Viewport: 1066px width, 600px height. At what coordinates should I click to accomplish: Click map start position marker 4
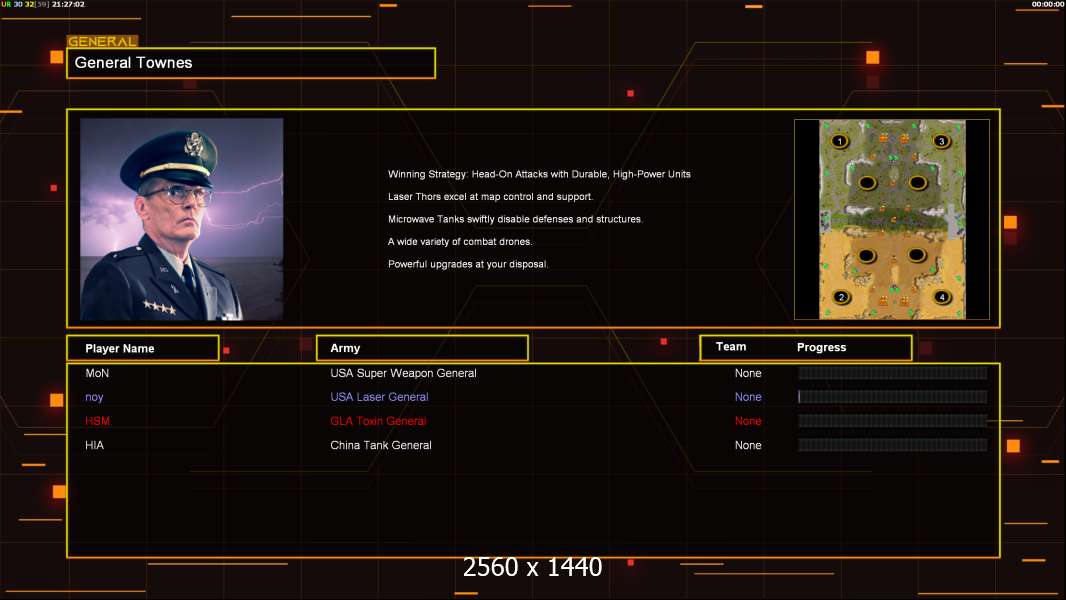point(942,297)
